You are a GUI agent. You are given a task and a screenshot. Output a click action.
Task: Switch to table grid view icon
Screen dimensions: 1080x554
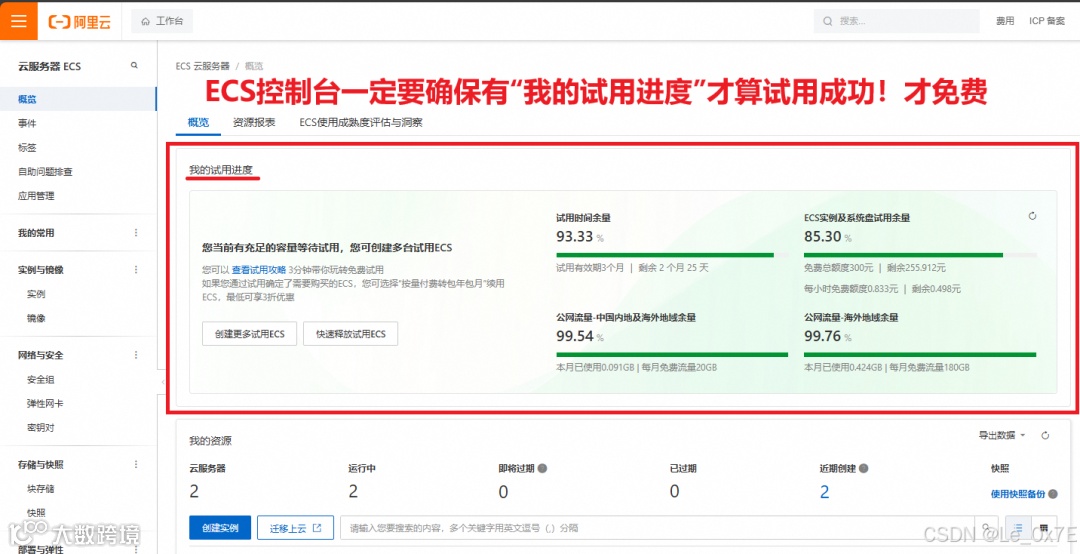pos(1043,528)
